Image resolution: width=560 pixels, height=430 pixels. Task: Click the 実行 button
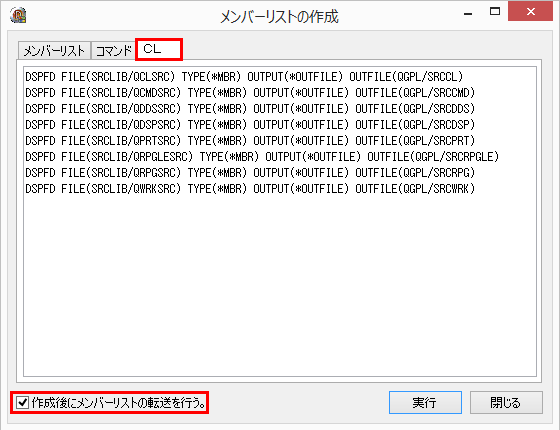(425, 402)
